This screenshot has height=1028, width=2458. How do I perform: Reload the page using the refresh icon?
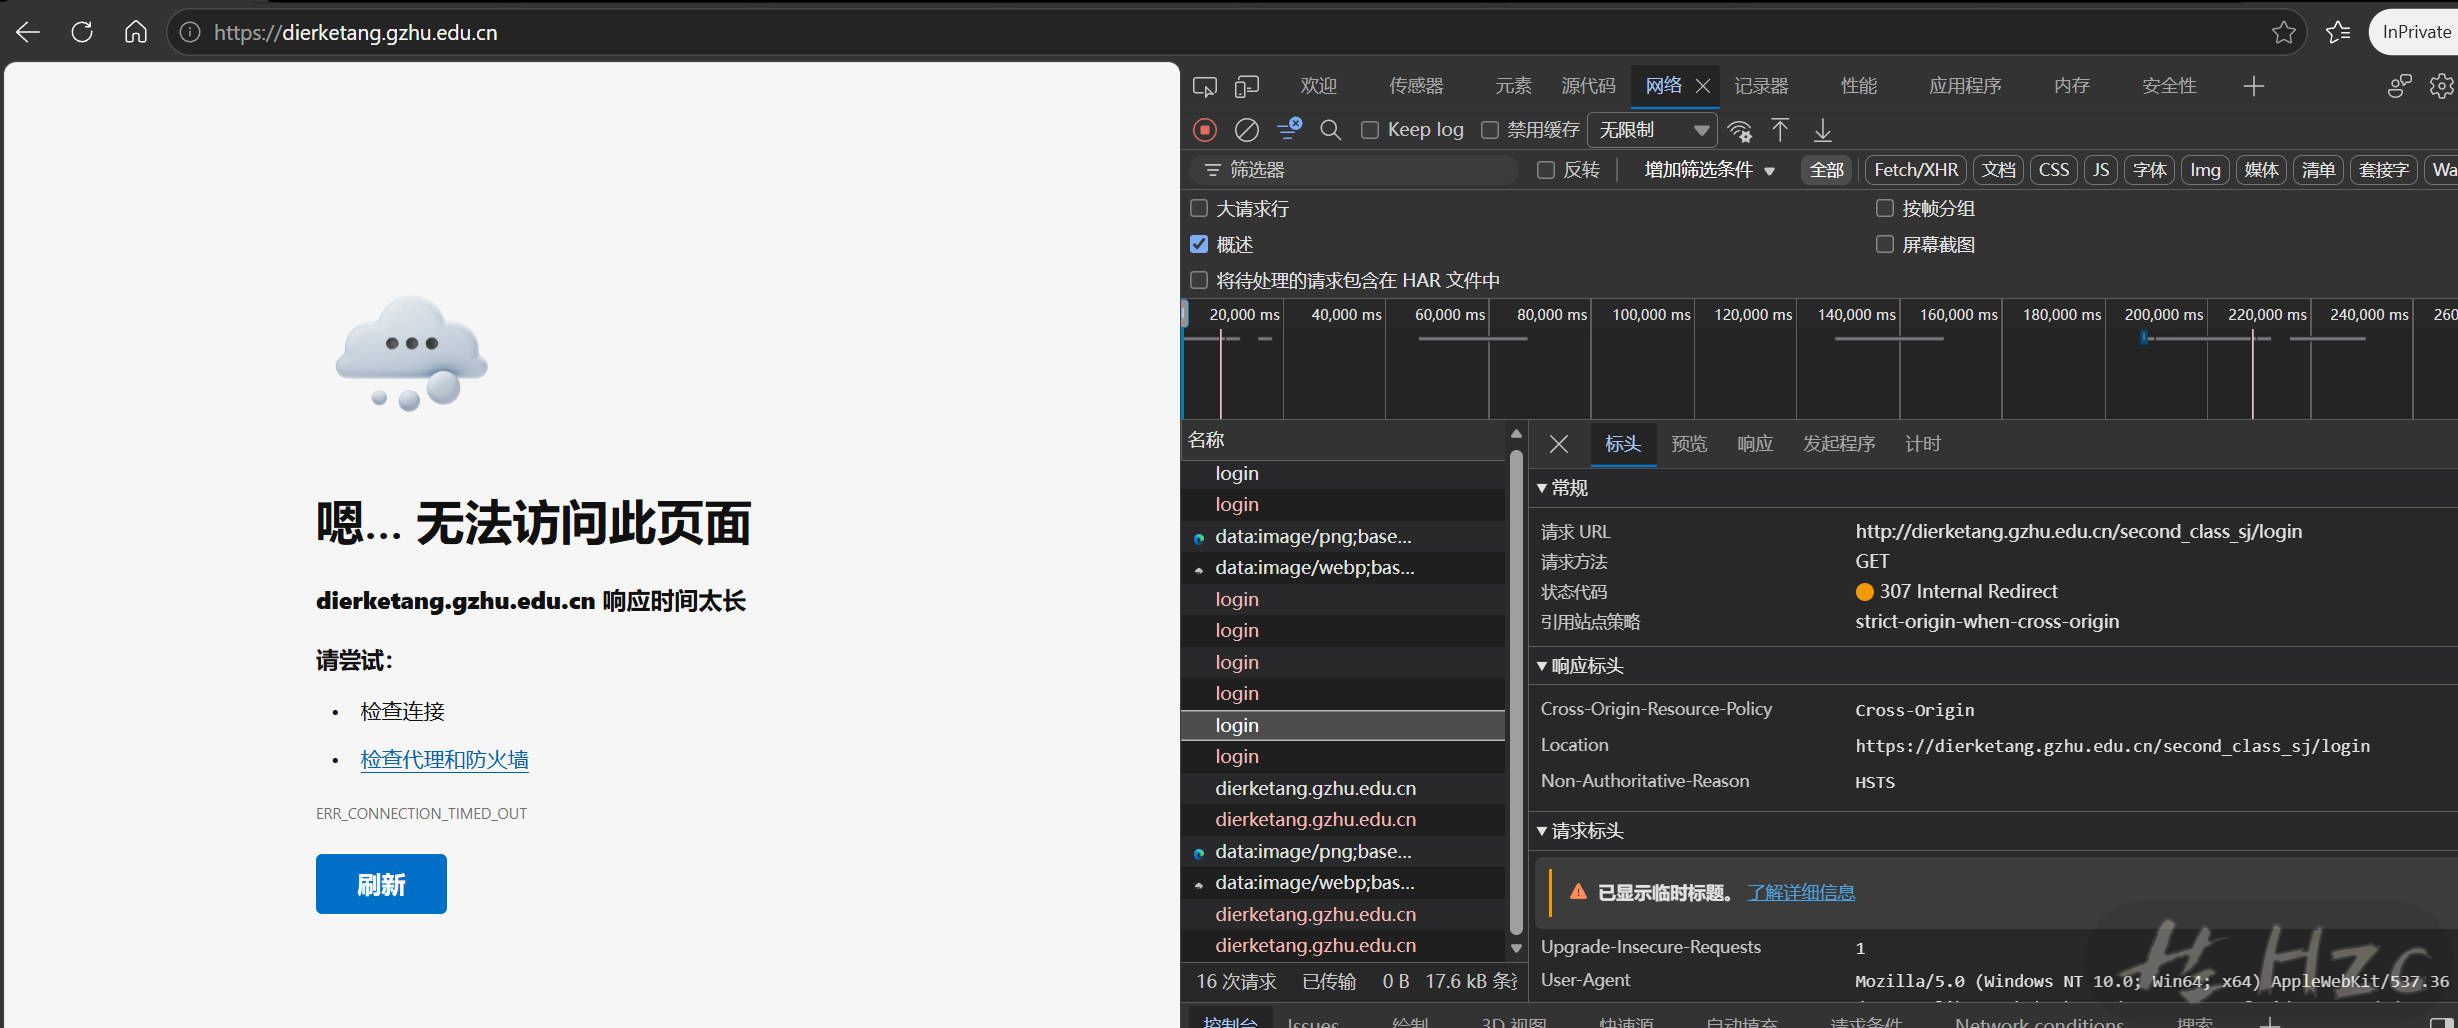tap(82, 32)
